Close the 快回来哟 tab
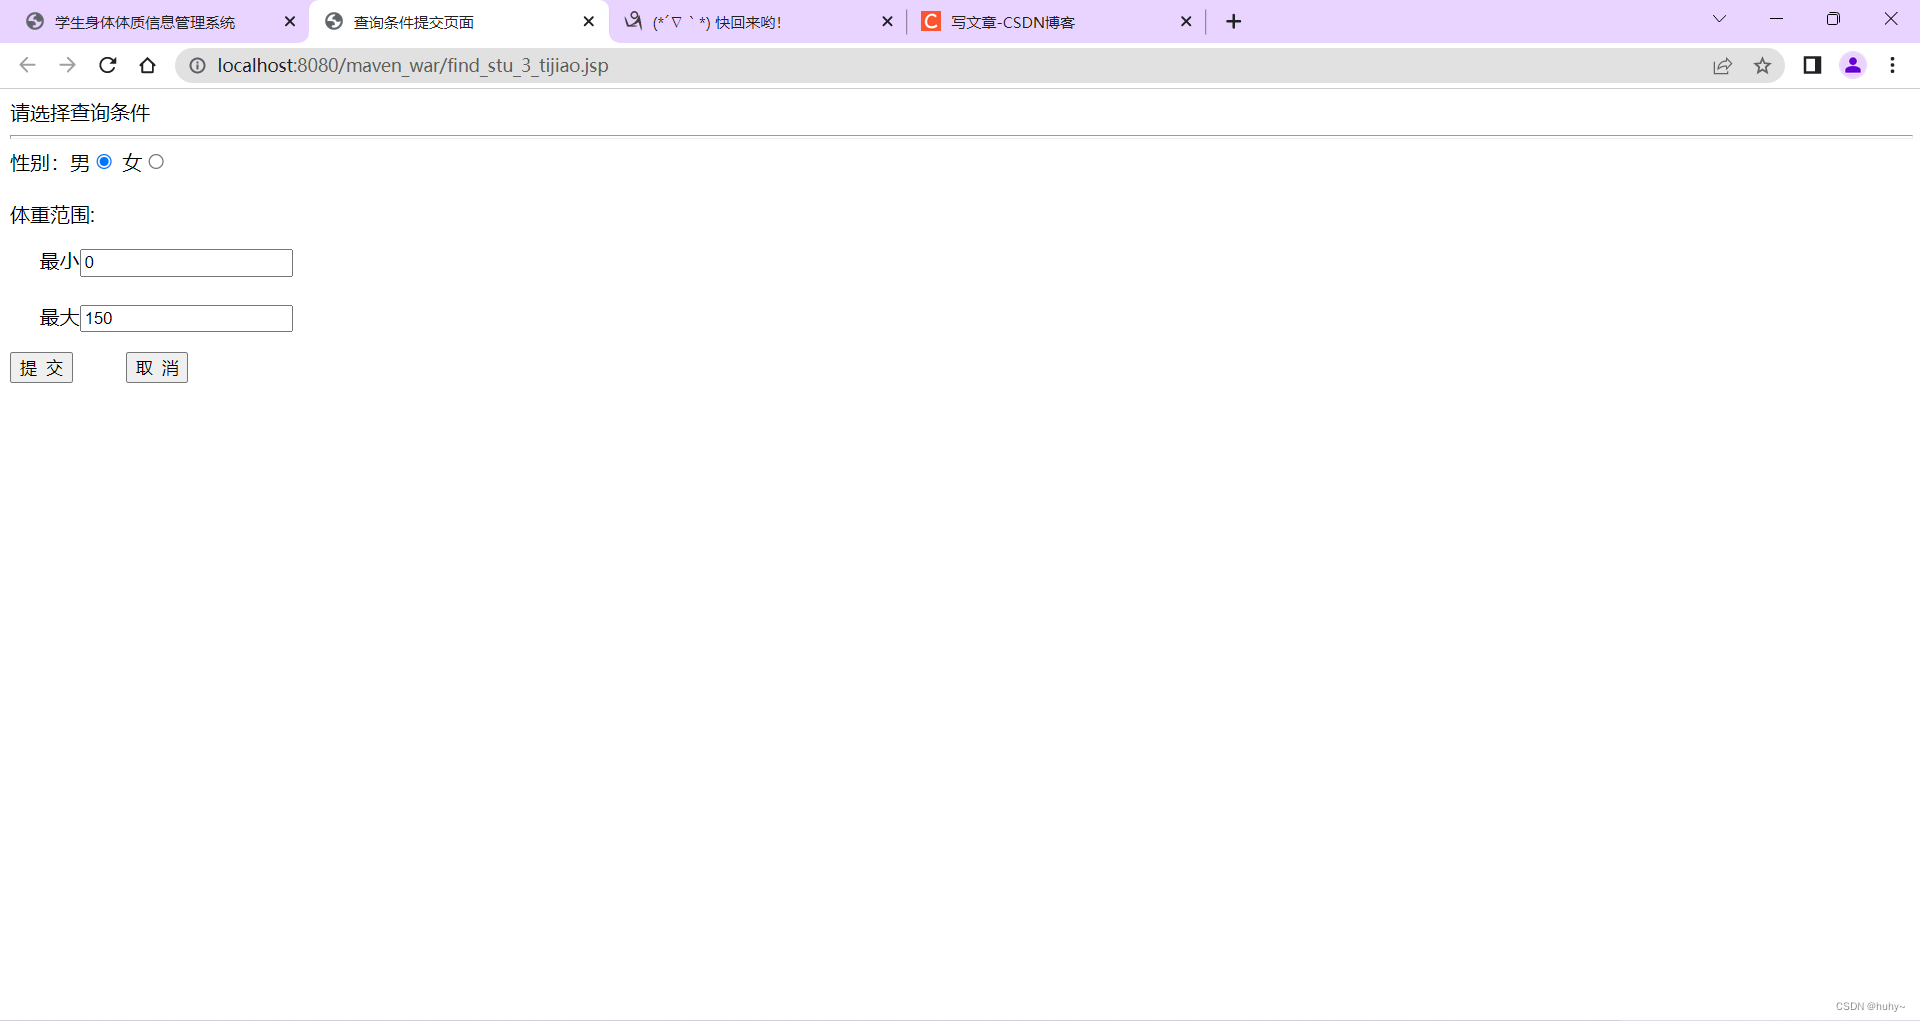This screenshot has width=1920, height=1021. pyautogui.click(x=887, y=21)
